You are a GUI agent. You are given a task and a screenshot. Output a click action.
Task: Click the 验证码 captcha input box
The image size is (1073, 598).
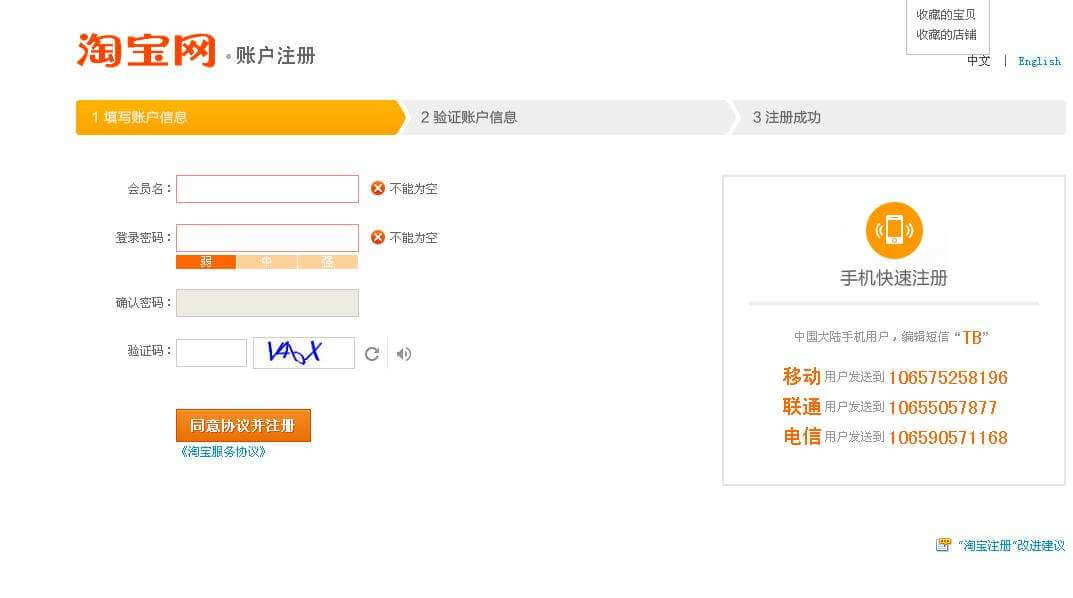click(211, 353)
